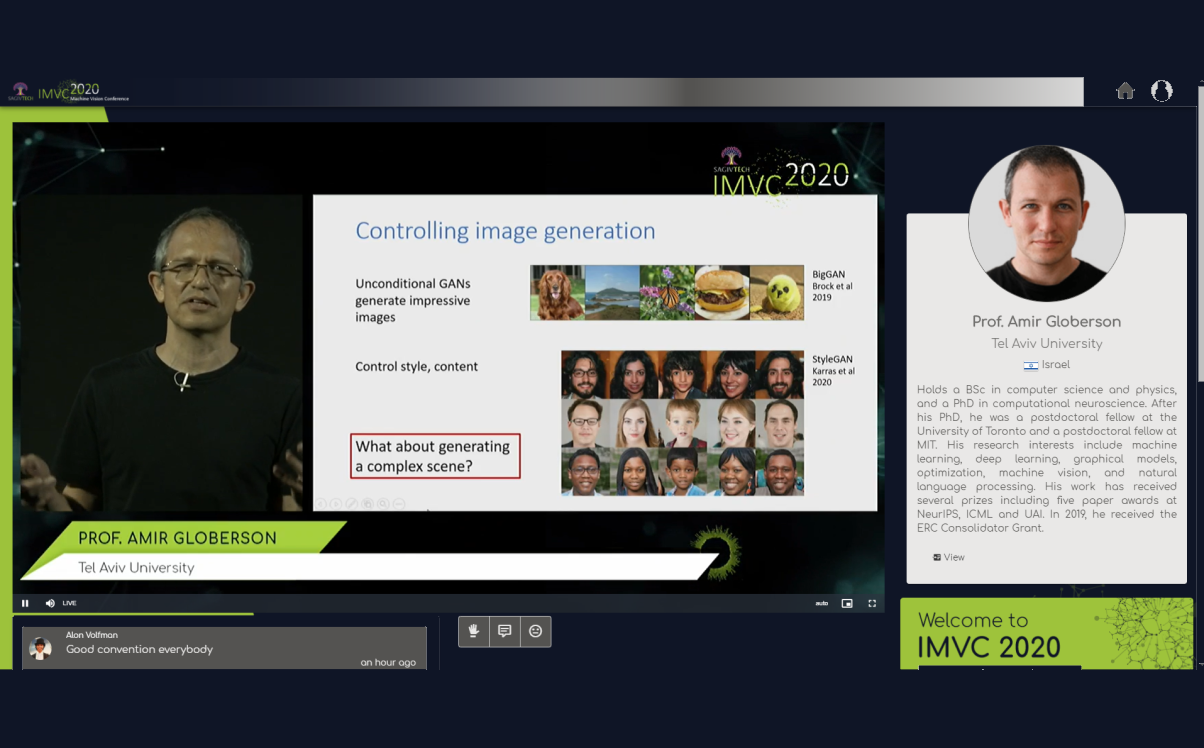
Task: Jump to LIVE in the video player
Action: click(70, 603)
